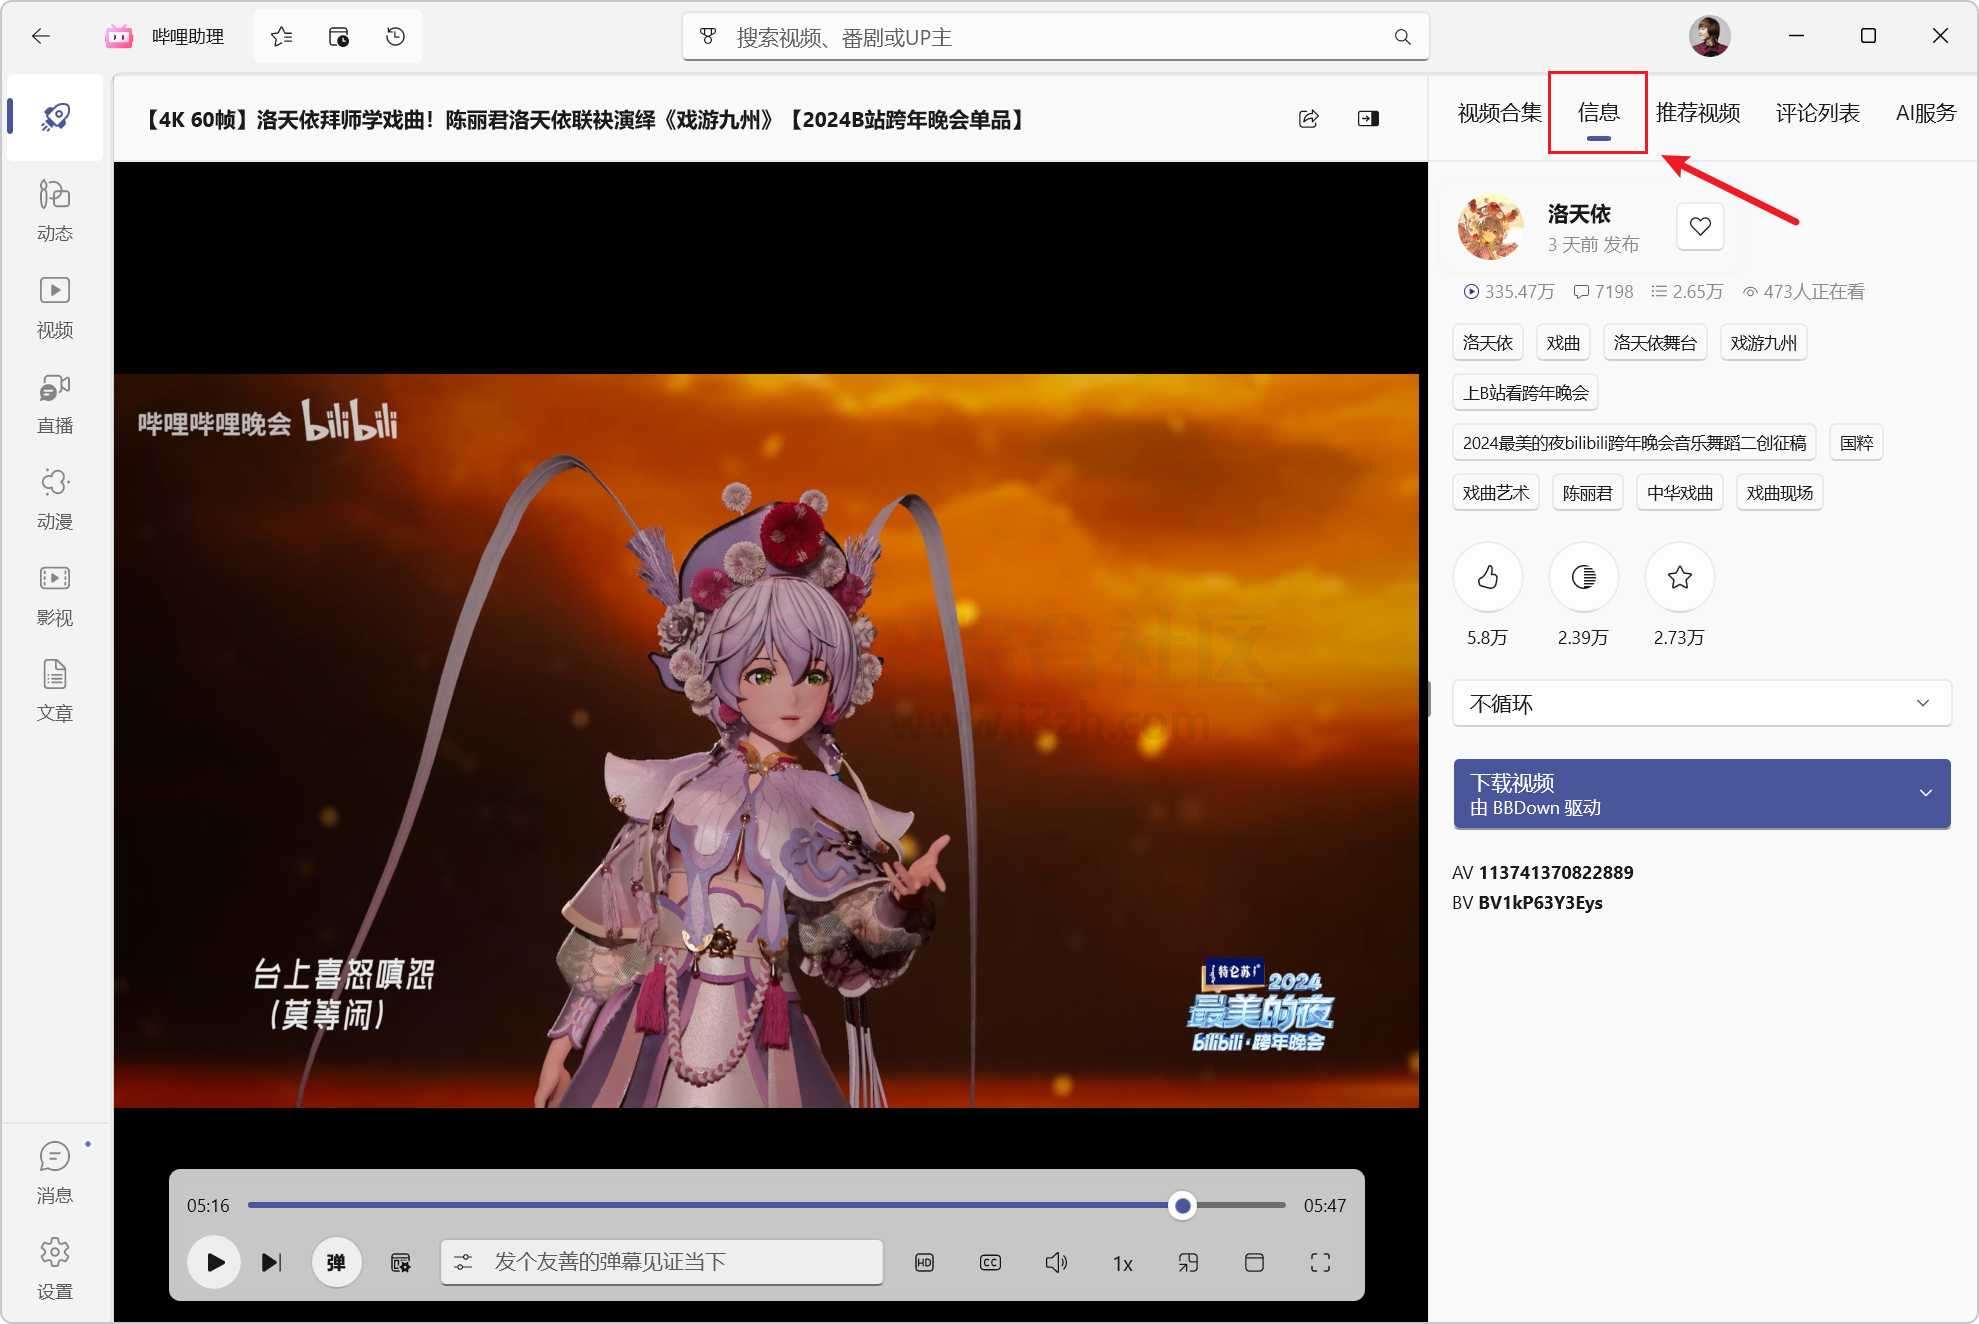Expand the 下载视频 dropdown arrow
The image size is (1979, 1324).
[1925, 793]
